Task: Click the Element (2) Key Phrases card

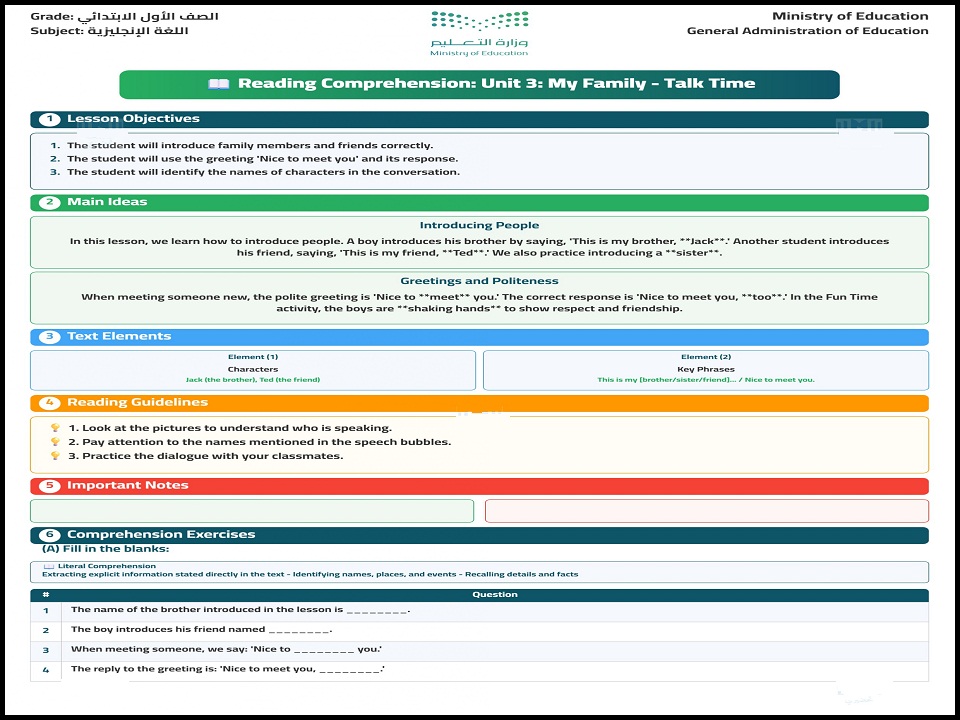Action: click(706, 370)
